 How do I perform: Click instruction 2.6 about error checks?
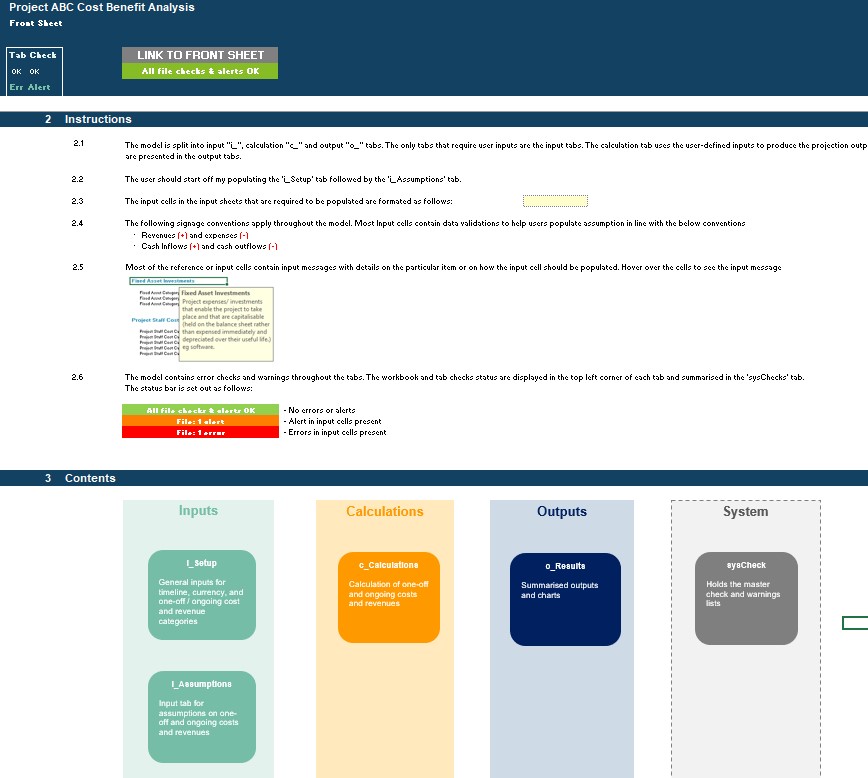464,383
